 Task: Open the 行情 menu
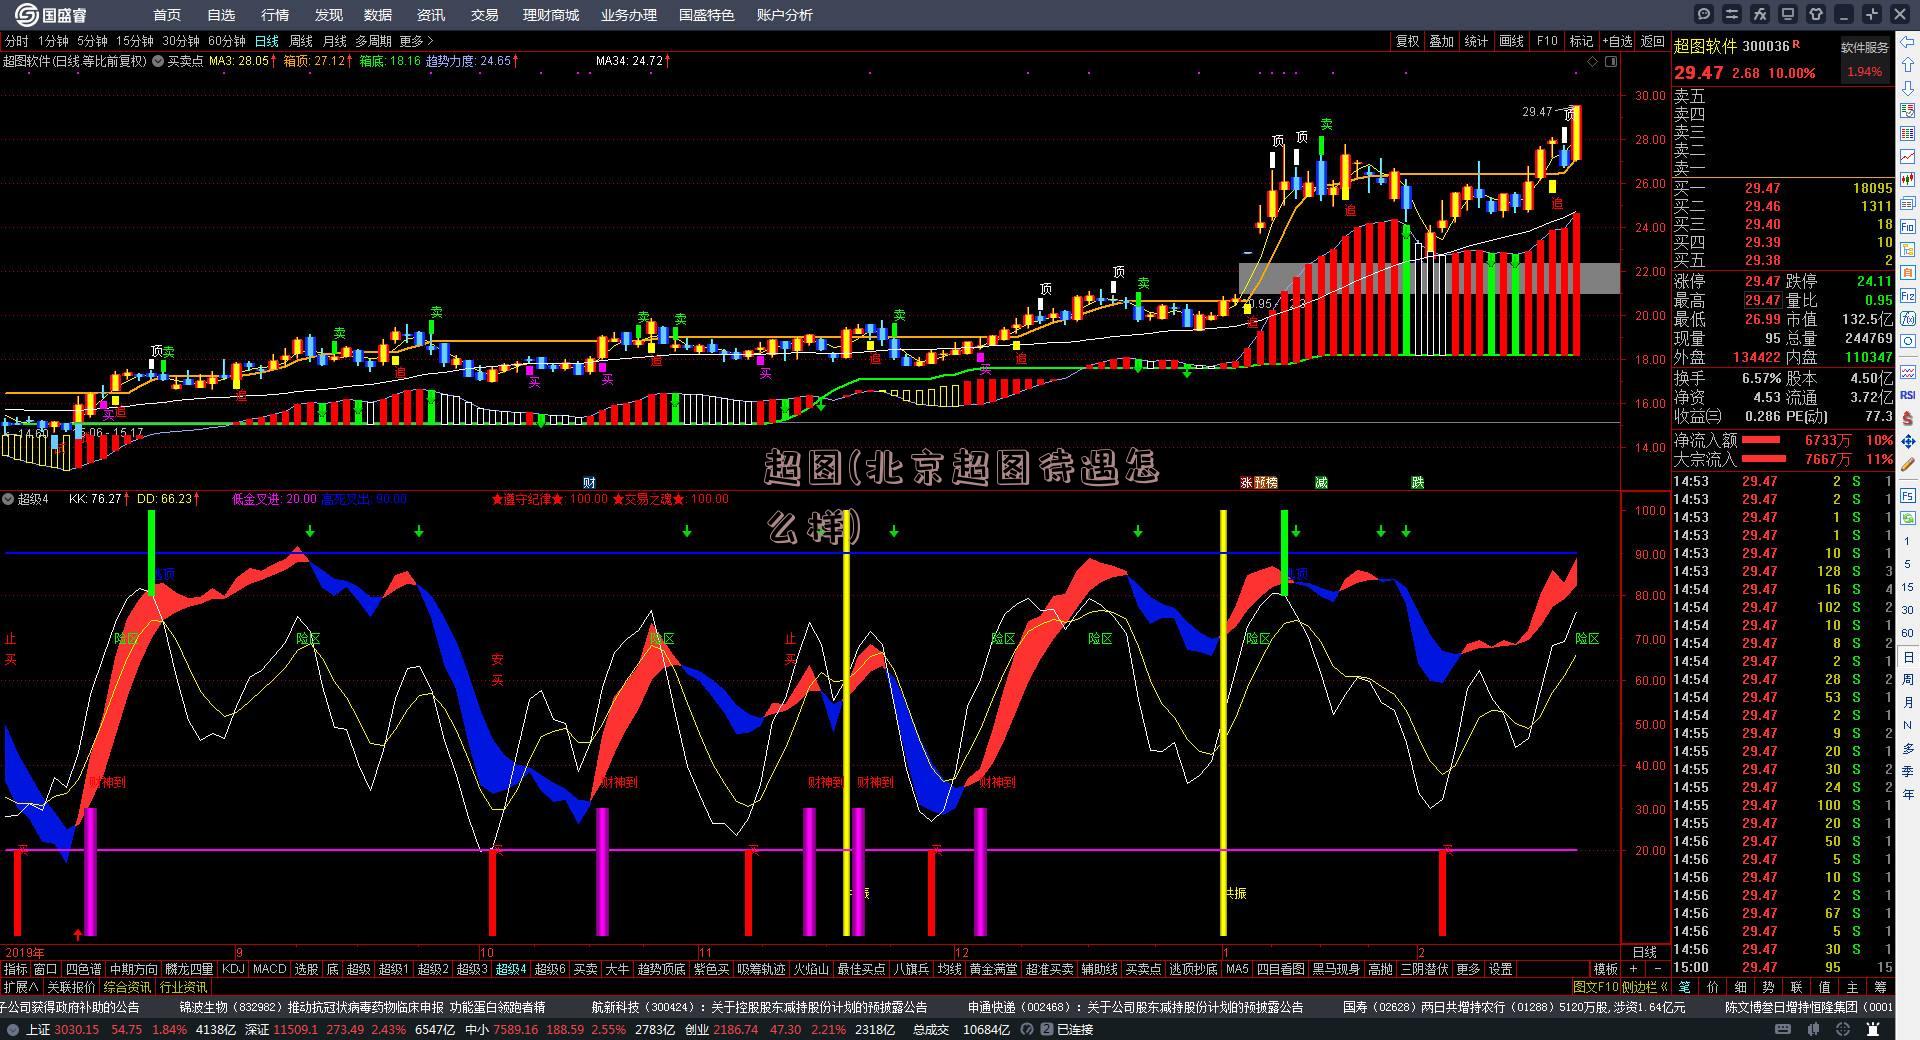click(x=275, y=15)
